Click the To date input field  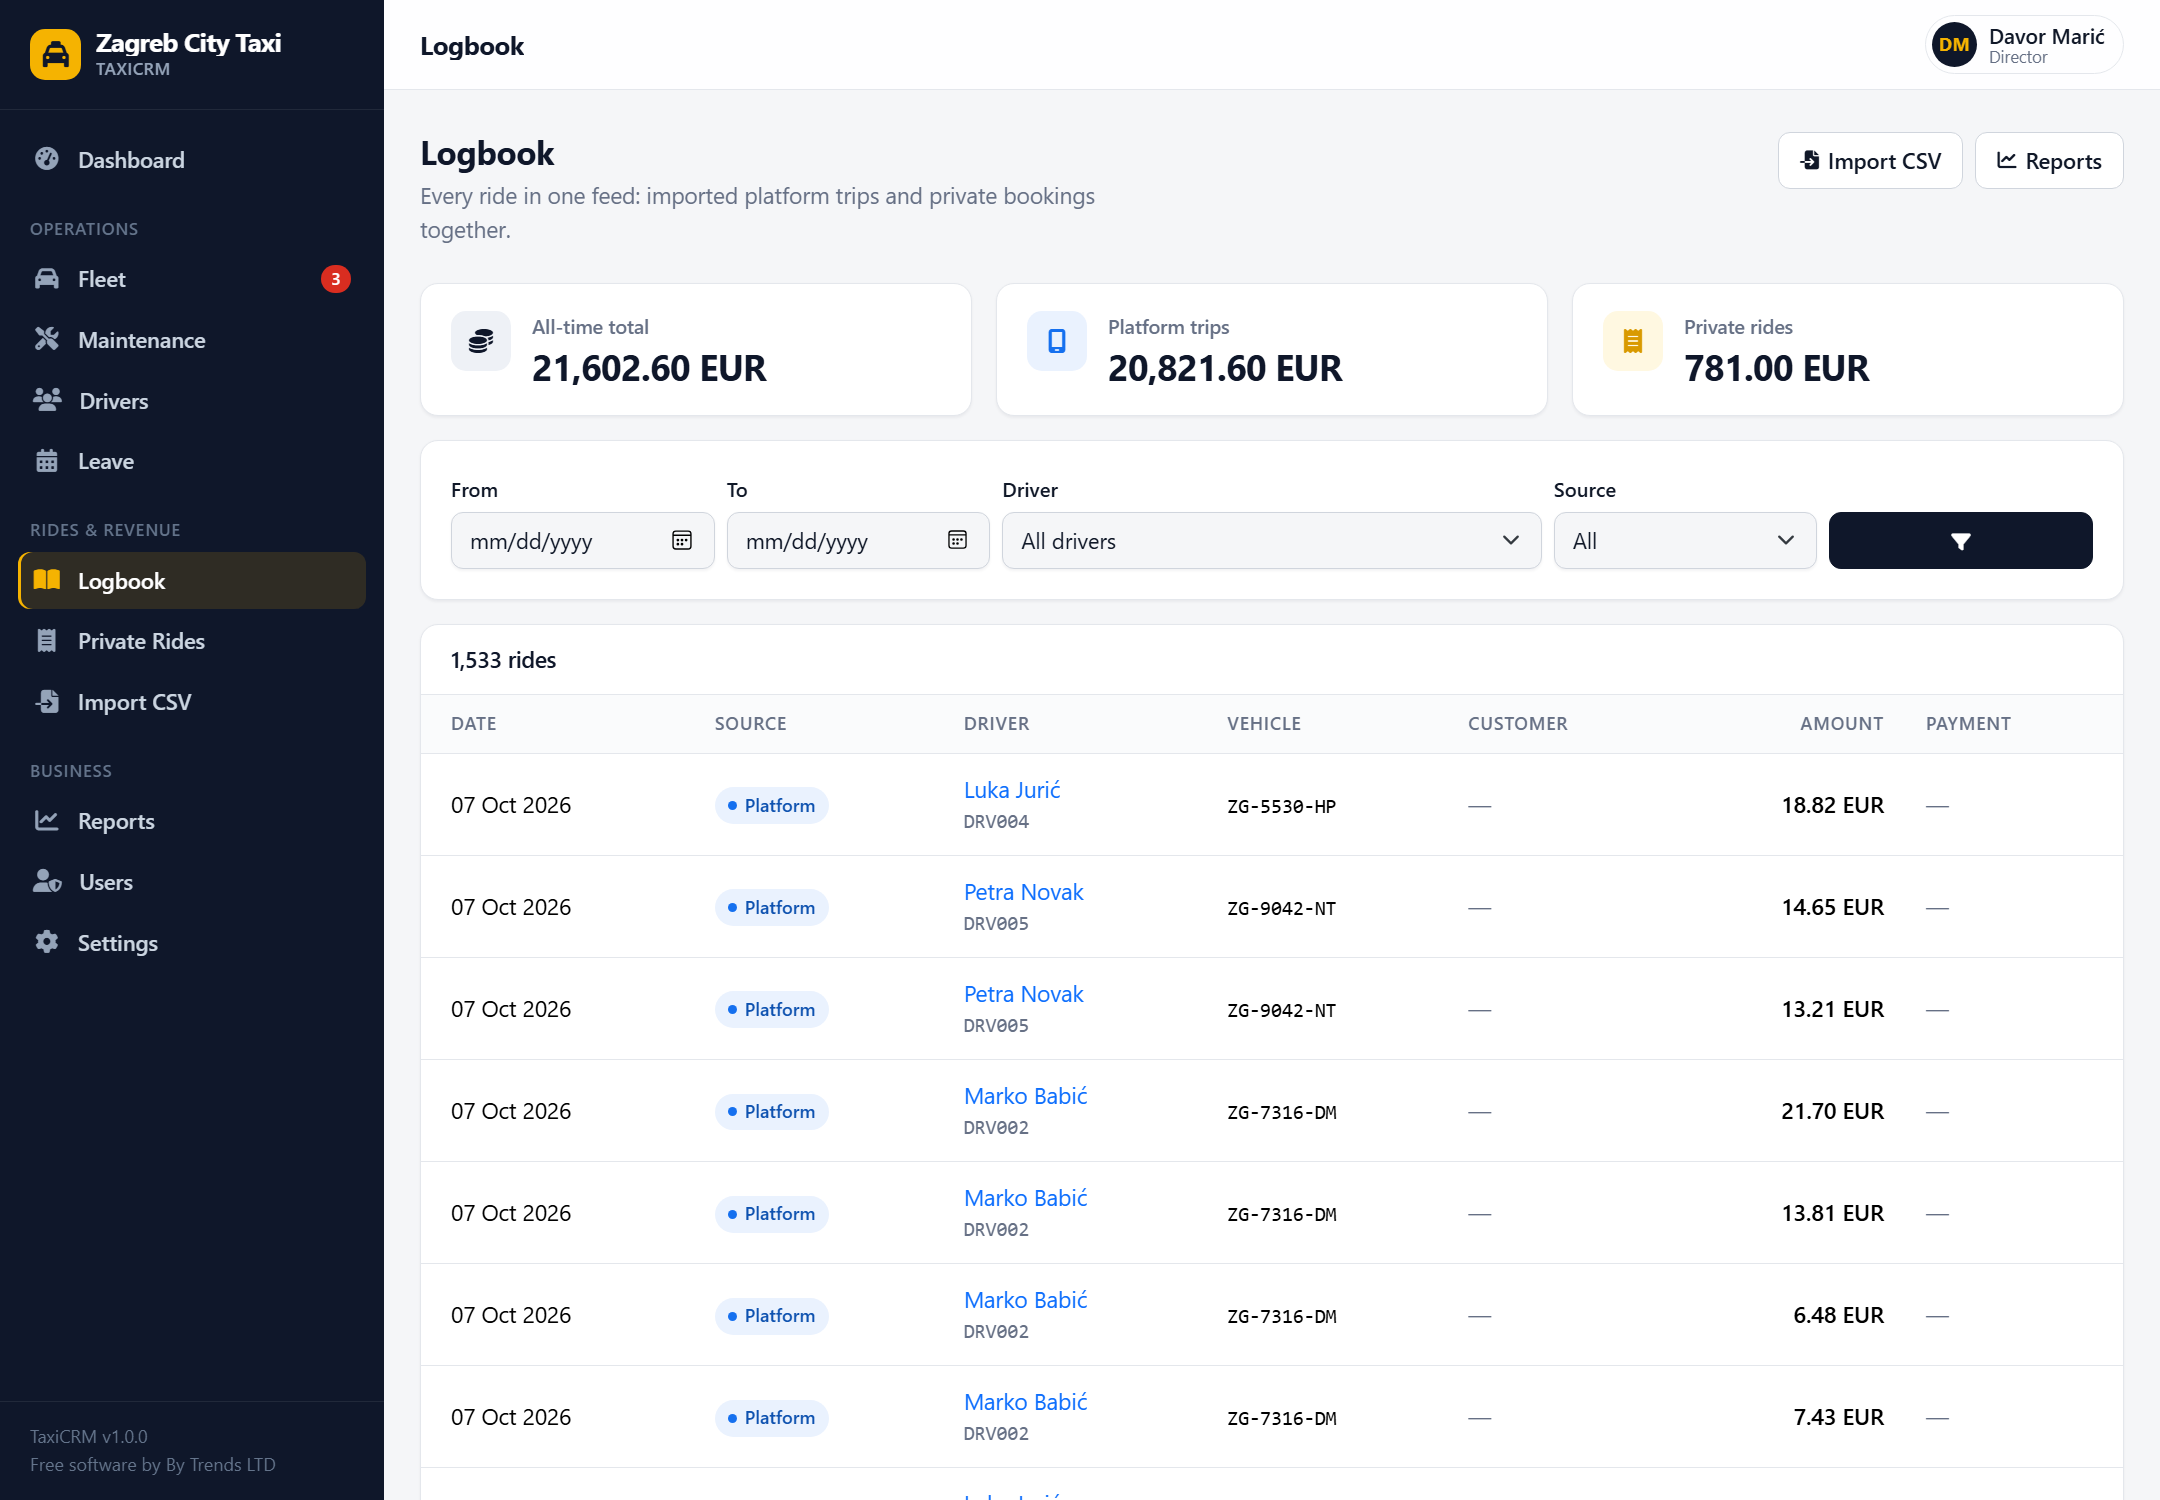[x=858, y=541]
